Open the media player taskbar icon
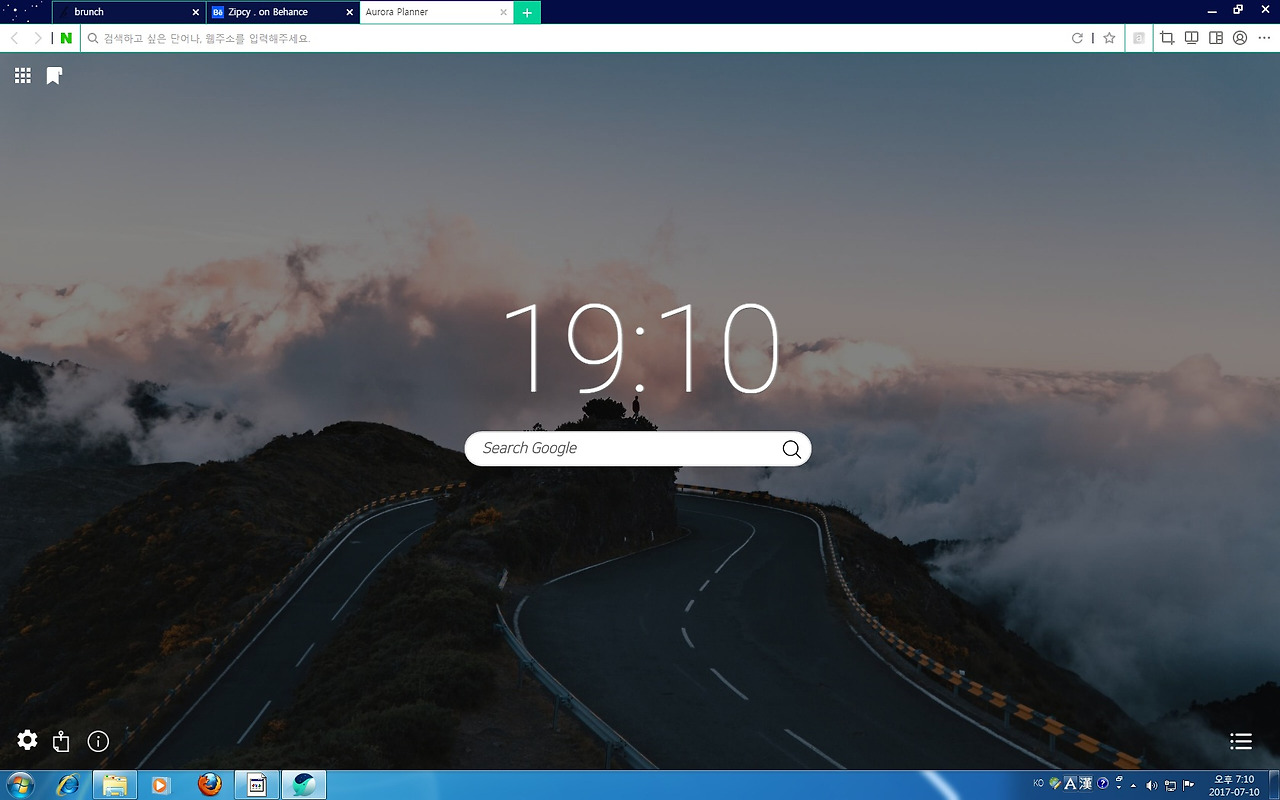 [160, 785]
